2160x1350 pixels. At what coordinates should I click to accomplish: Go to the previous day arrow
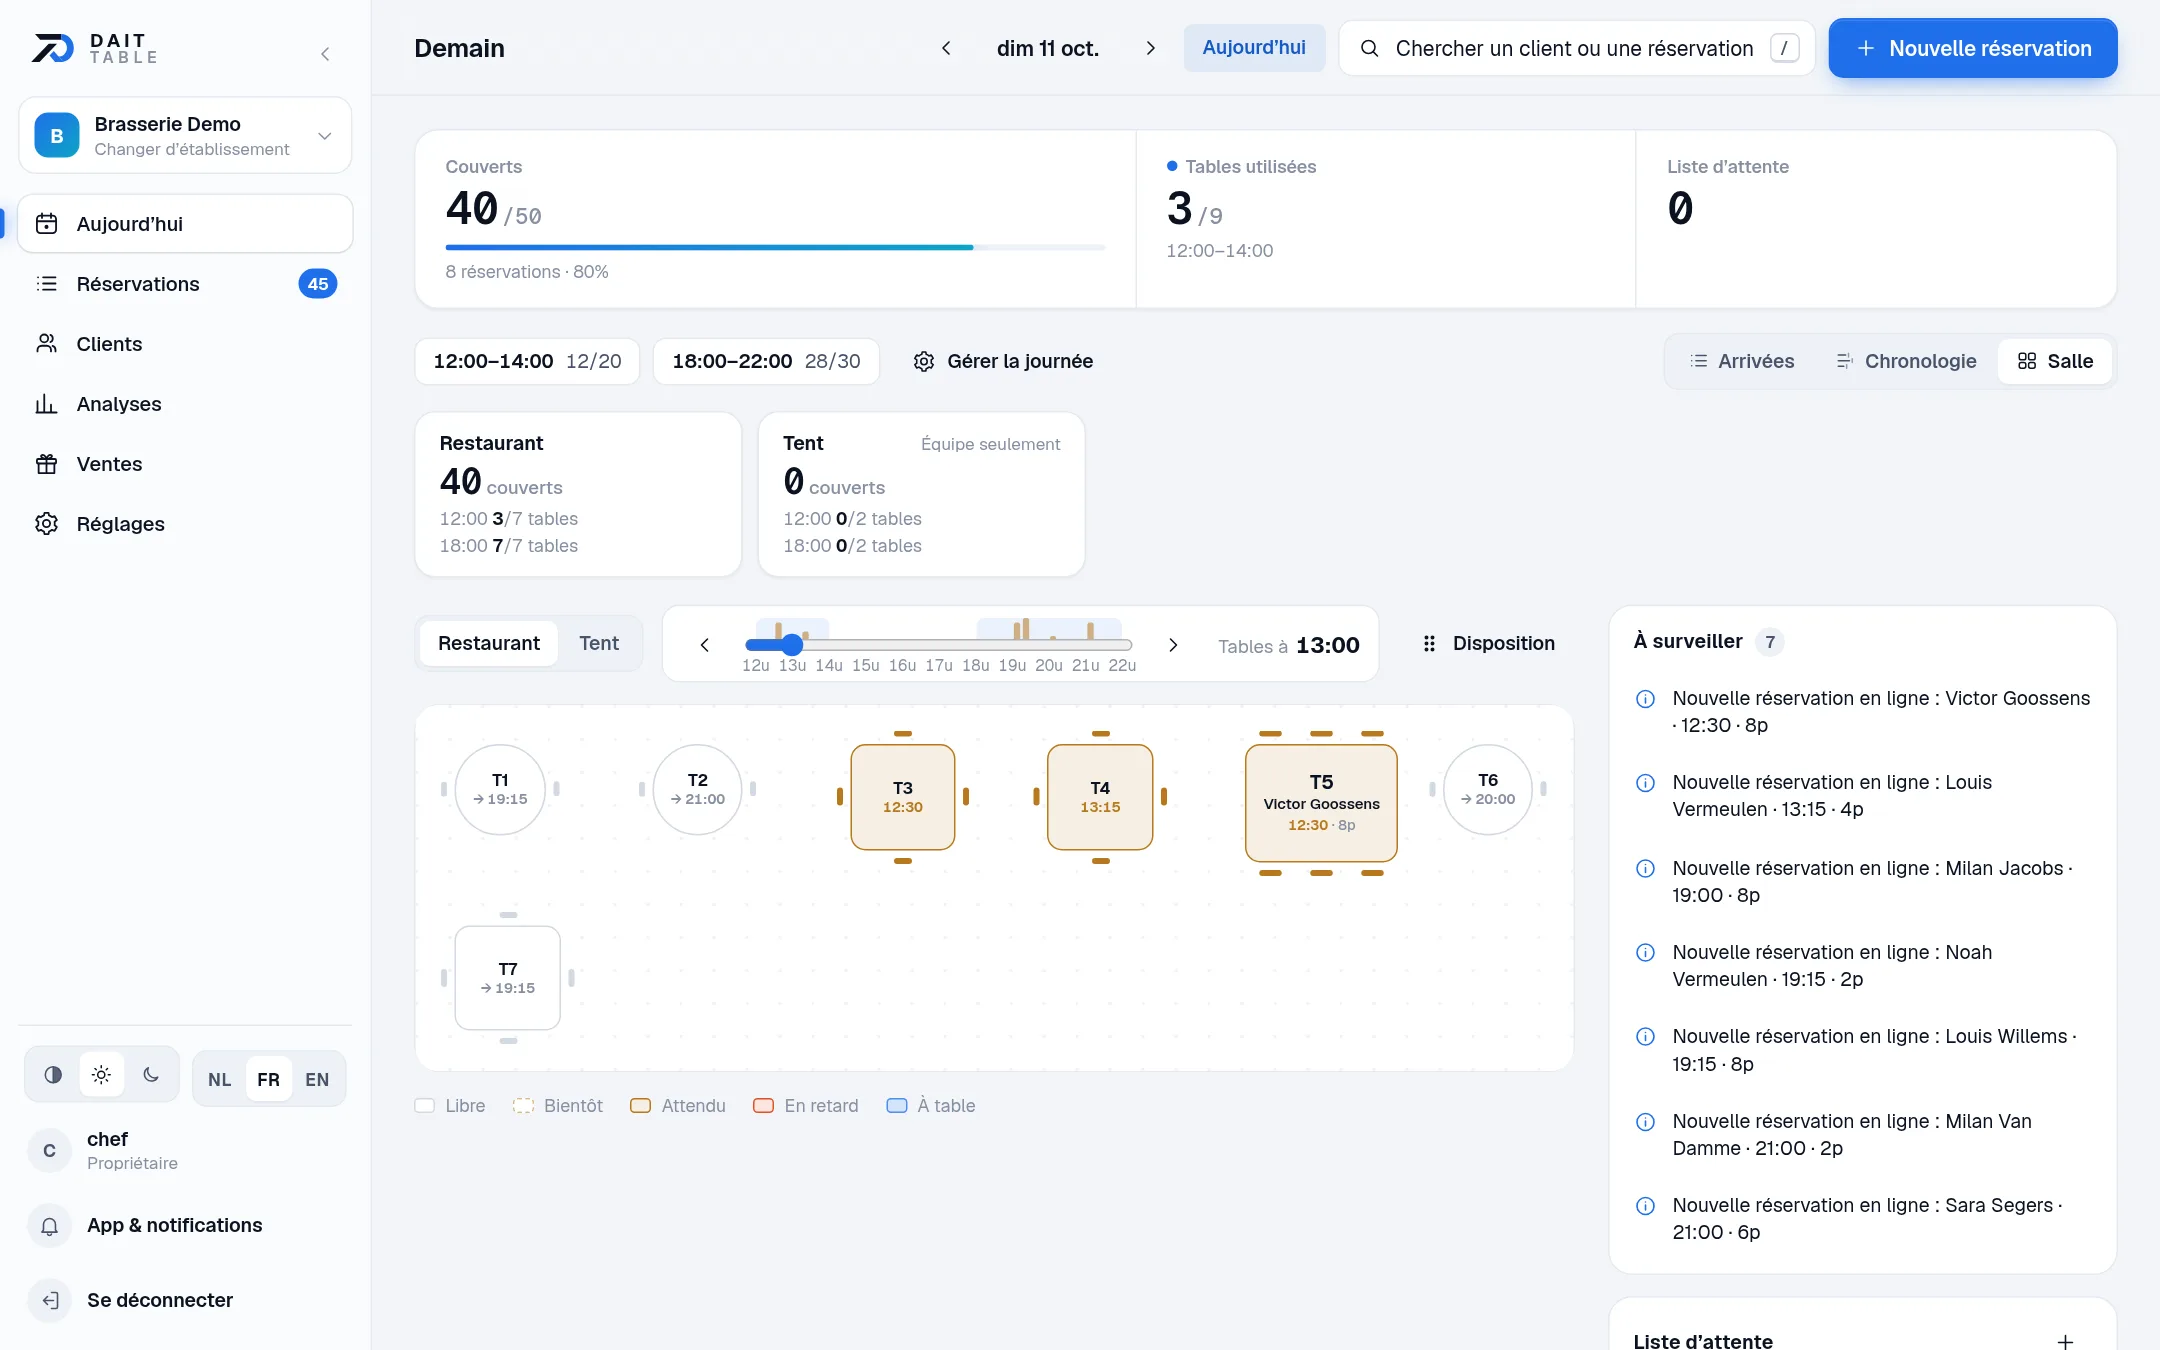coord(946,48)
